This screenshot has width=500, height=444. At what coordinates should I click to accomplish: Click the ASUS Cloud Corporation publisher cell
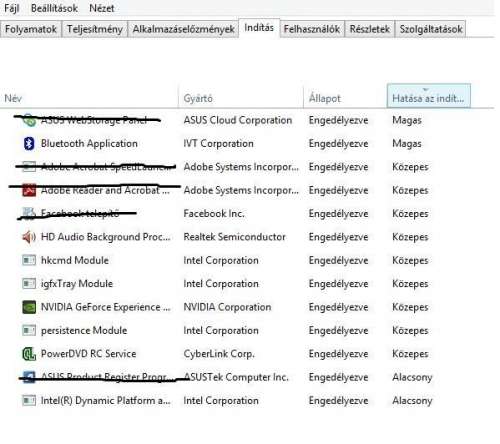tap(238, 120)
